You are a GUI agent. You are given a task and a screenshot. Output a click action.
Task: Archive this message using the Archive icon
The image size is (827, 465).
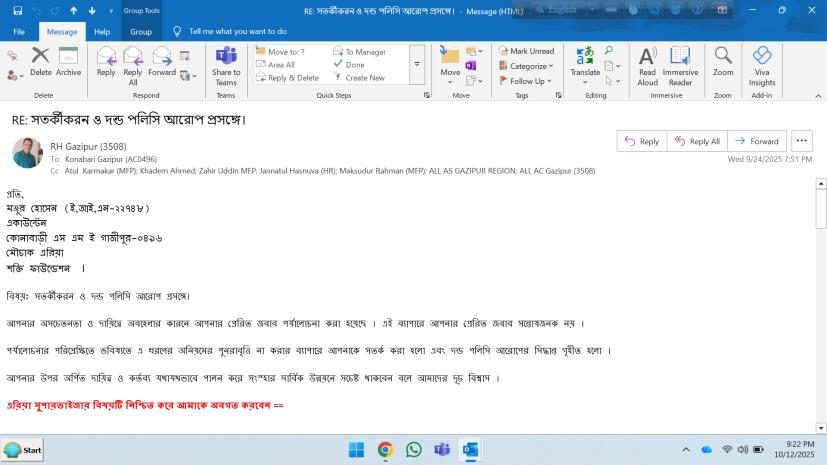pos(68,60)
